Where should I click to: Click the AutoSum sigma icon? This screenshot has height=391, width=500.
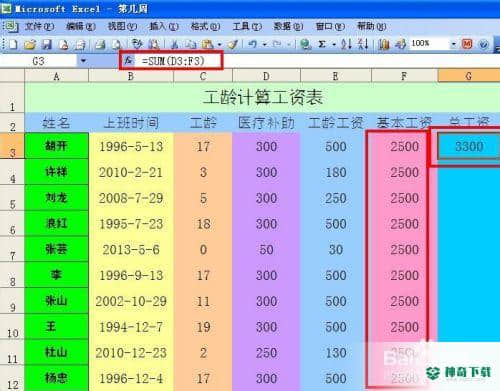pyautogui.click(x=322, y=44)
